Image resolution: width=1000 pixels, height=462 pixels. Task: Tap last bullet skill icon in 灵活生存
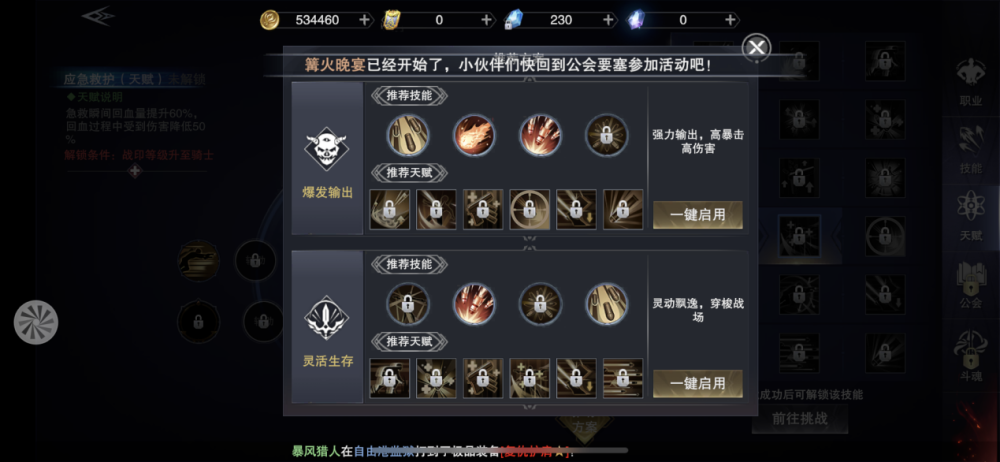607,304
